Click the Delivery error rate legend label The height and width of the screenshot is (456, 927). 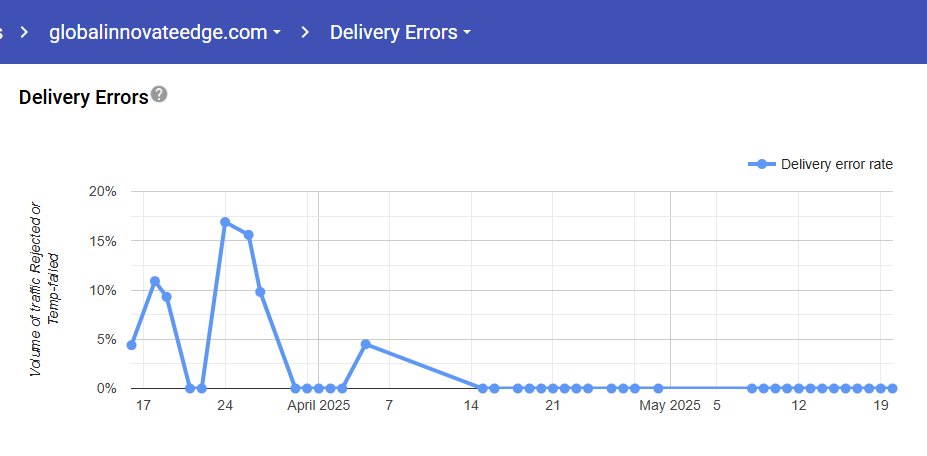coord(836,164)
